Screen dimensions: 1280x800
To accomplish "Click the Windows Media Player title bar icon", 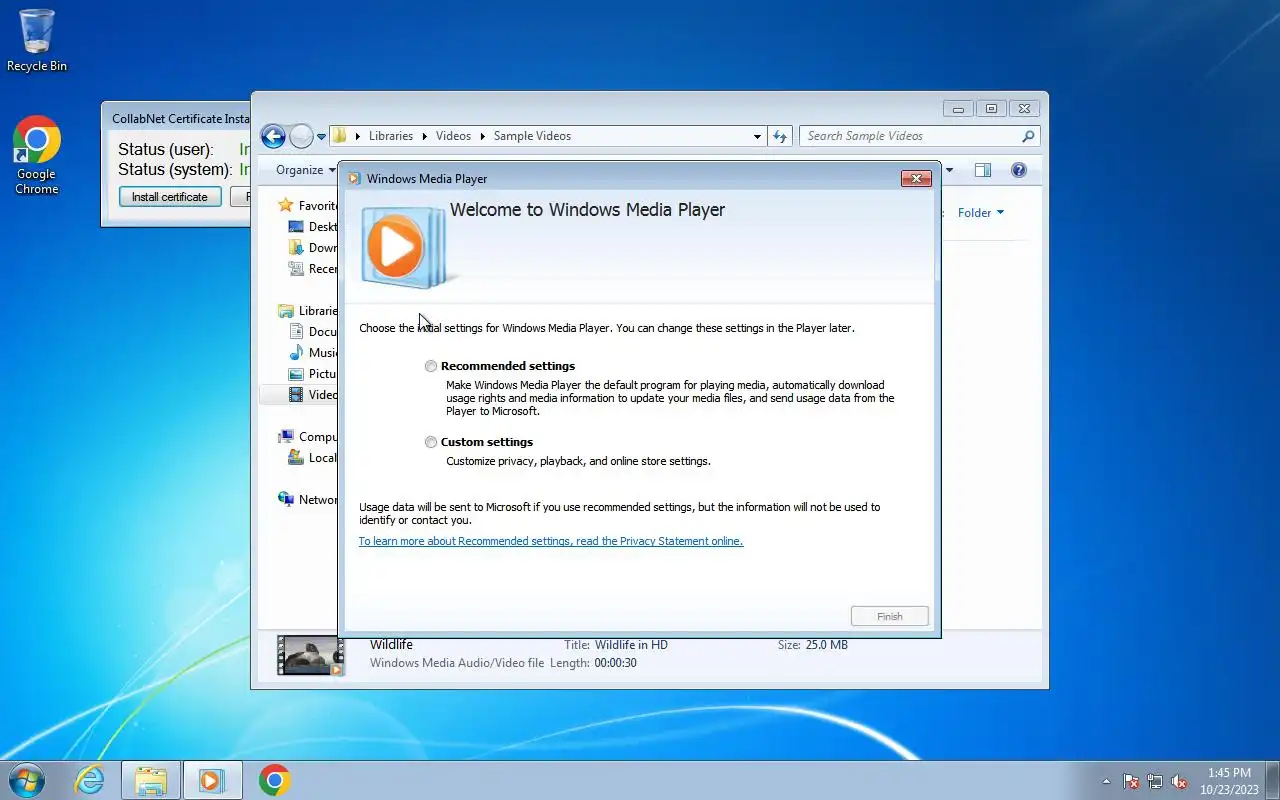I will pyautogui.click(x=353, y=179).
